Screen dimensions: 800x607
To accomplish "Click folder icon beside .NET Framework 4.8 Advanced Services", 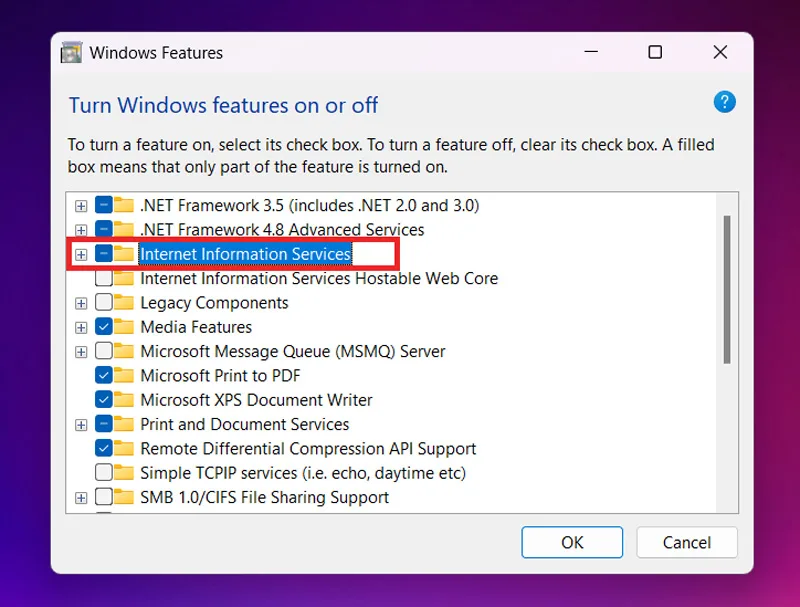I will tap(123, 230).
